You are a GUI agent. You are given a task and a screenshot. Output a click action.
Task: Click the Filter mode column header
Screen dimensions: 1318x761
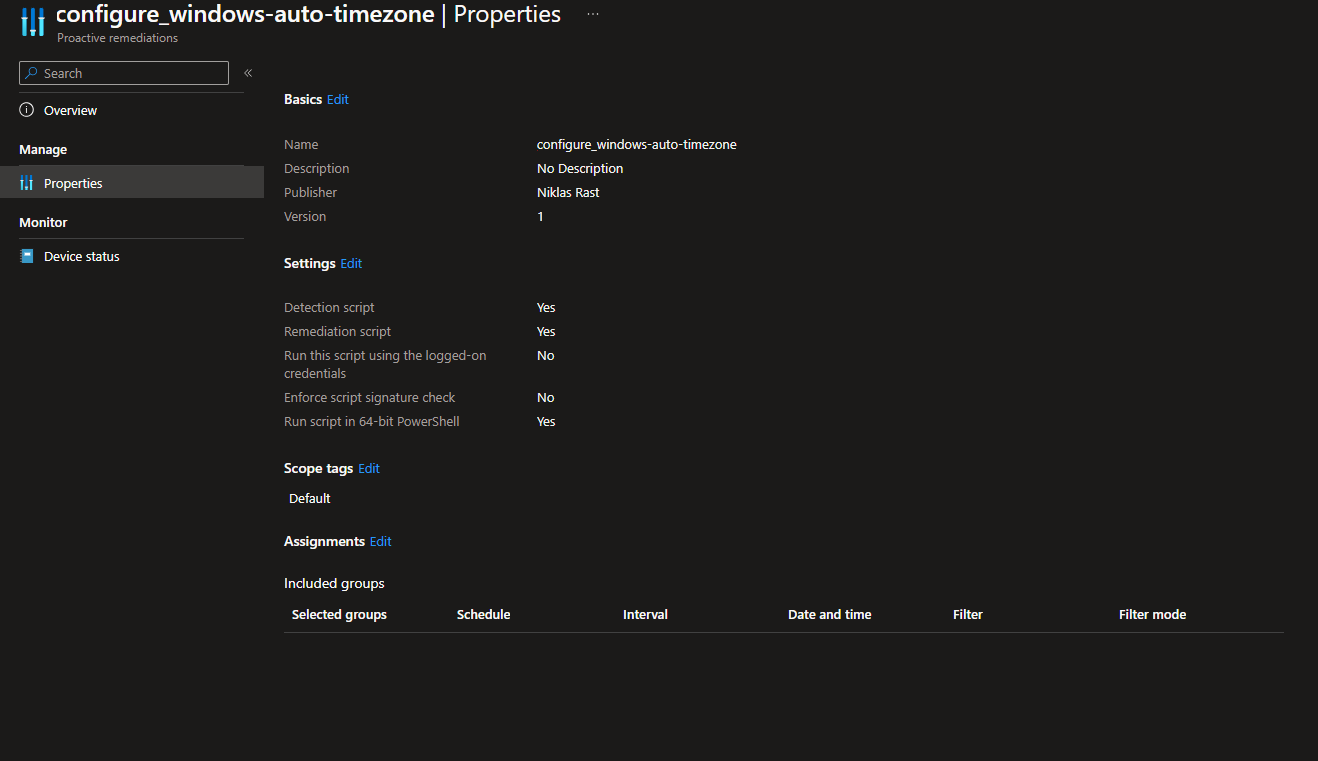(1152, 614)
